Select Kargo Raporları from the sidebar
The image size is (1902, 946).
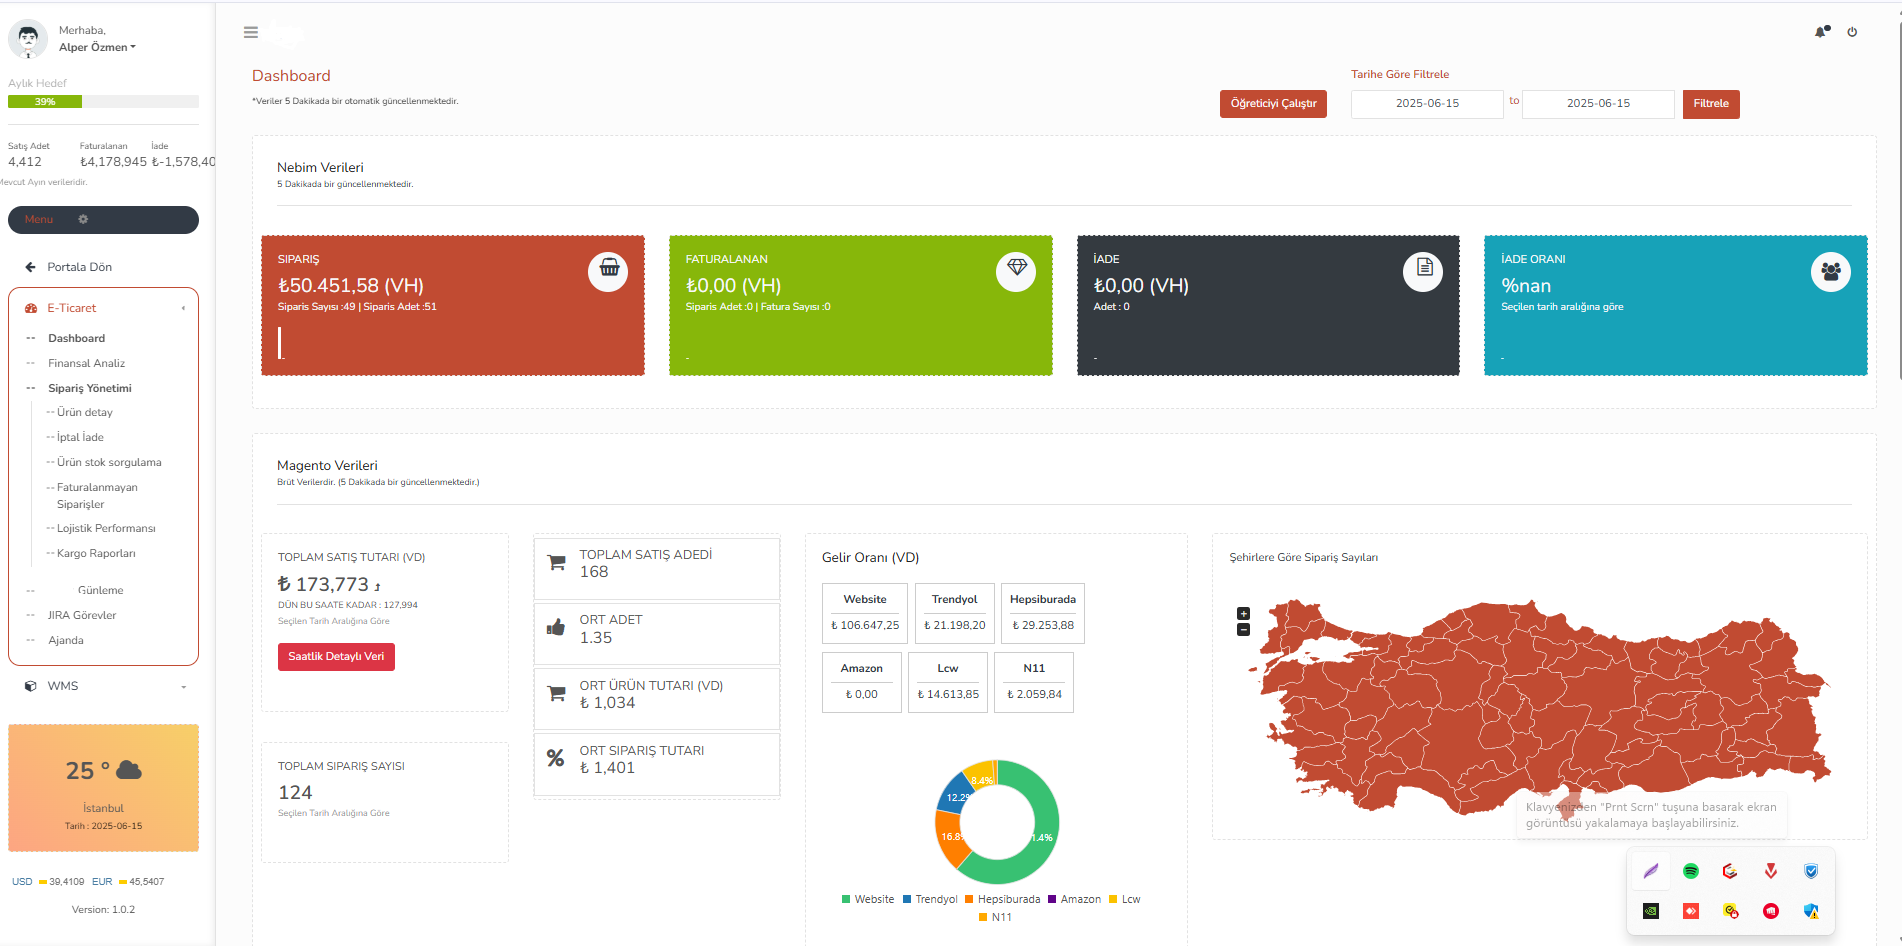click(96, 553)
